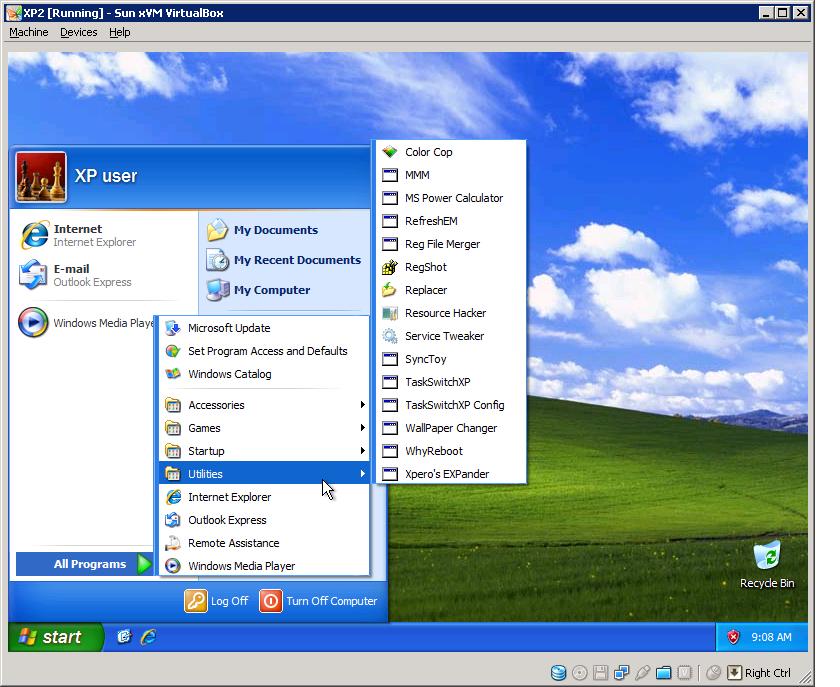Open MMM utility entry
840x687 pixels.
coord(451,175)
